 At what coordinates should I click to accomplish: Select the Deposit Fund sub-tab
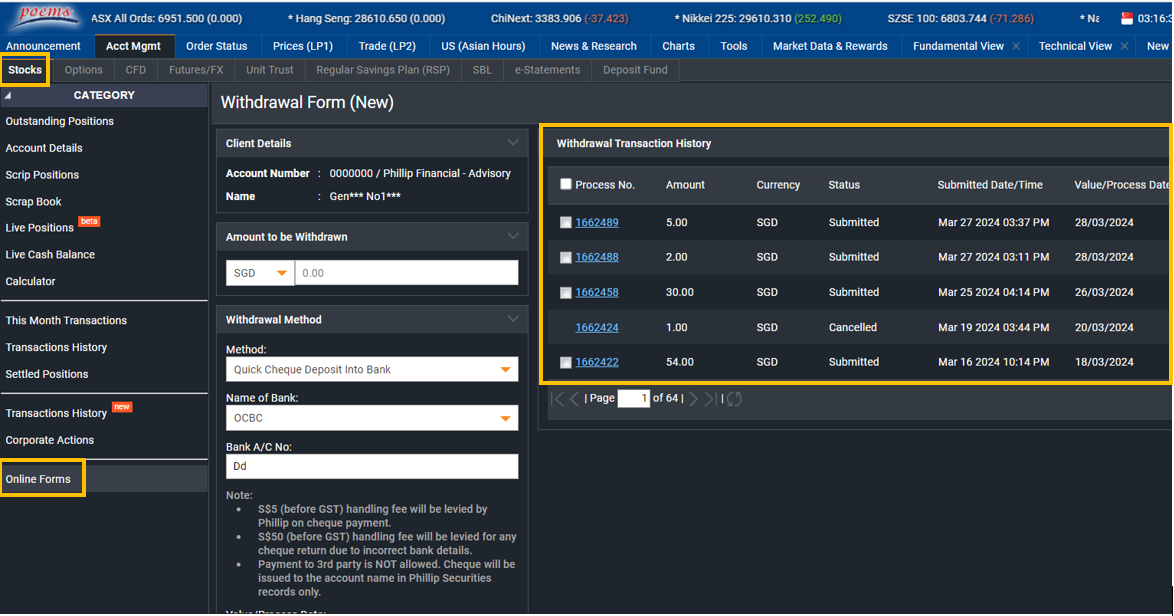tap(635, 70)
